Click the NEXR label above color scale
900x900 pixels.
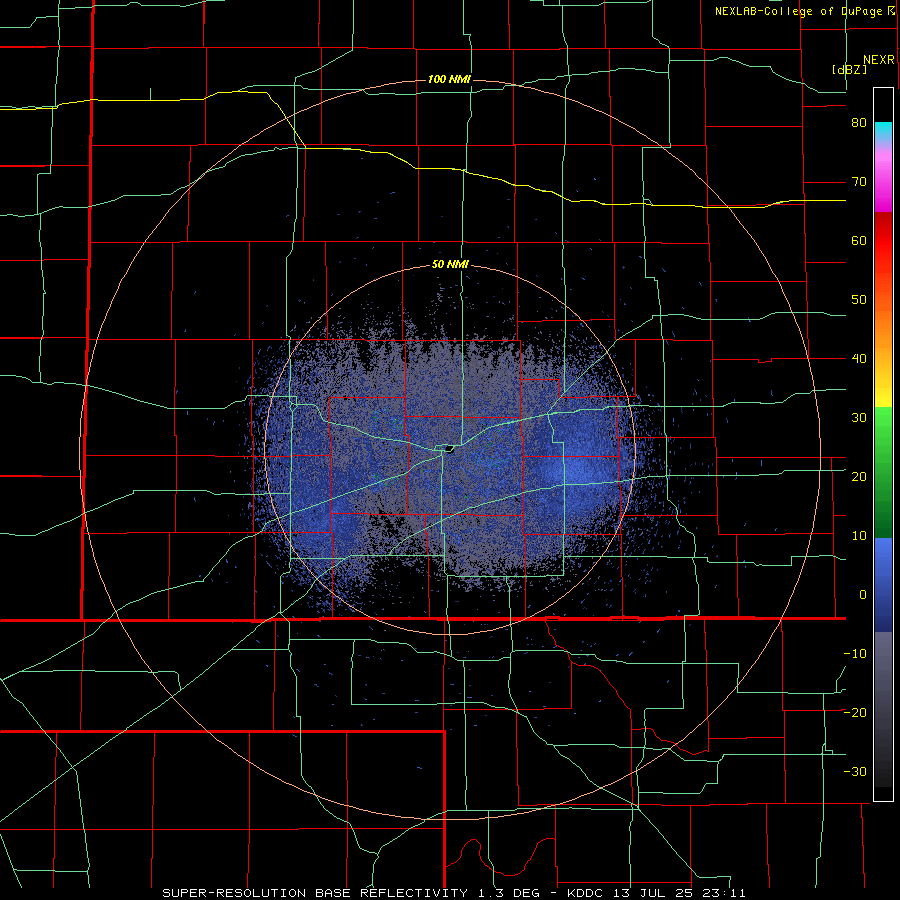[x=879, y=60]
